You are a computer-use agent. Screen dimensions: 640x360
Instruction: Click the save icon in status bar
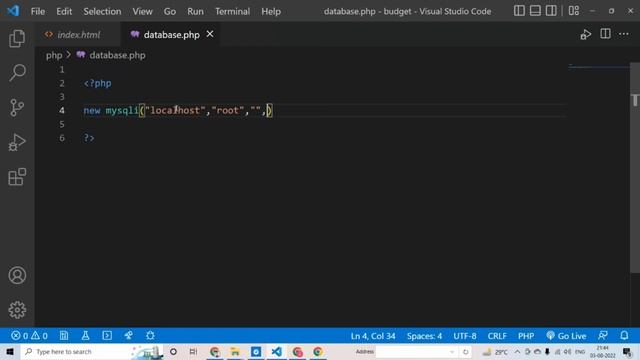(x=64, y=336)
